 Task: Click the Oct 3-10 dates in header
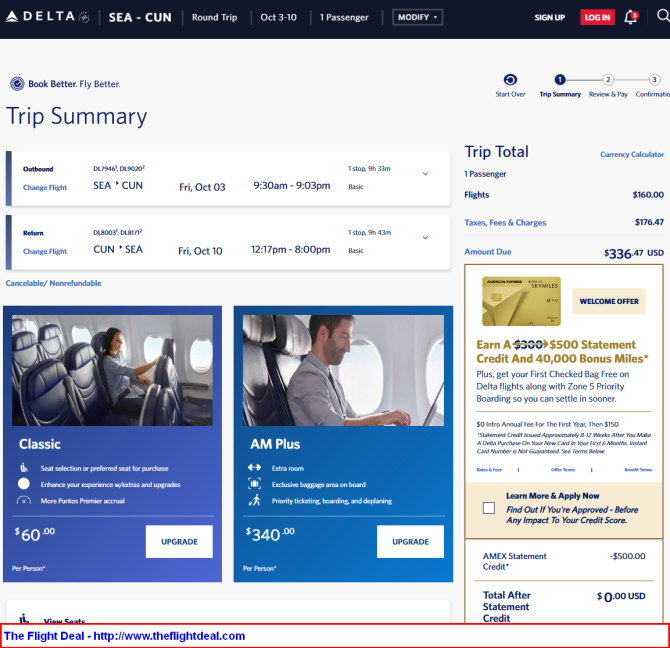click(278, 18)
